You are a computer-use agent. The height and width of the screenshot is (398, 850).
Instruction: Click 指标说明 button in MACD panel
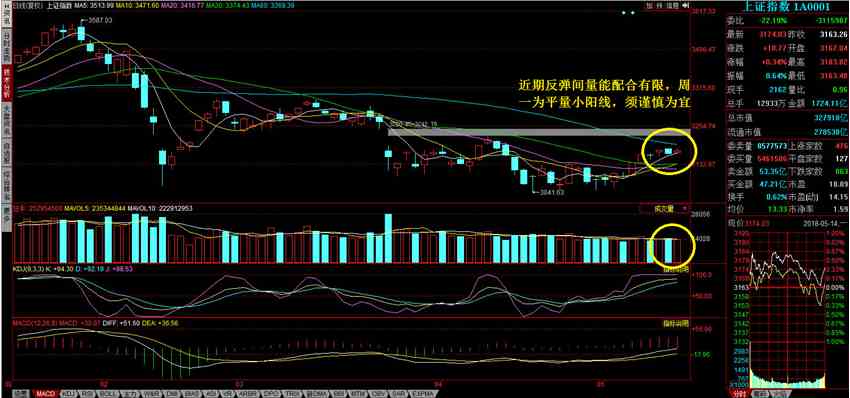tap(676, 323)
